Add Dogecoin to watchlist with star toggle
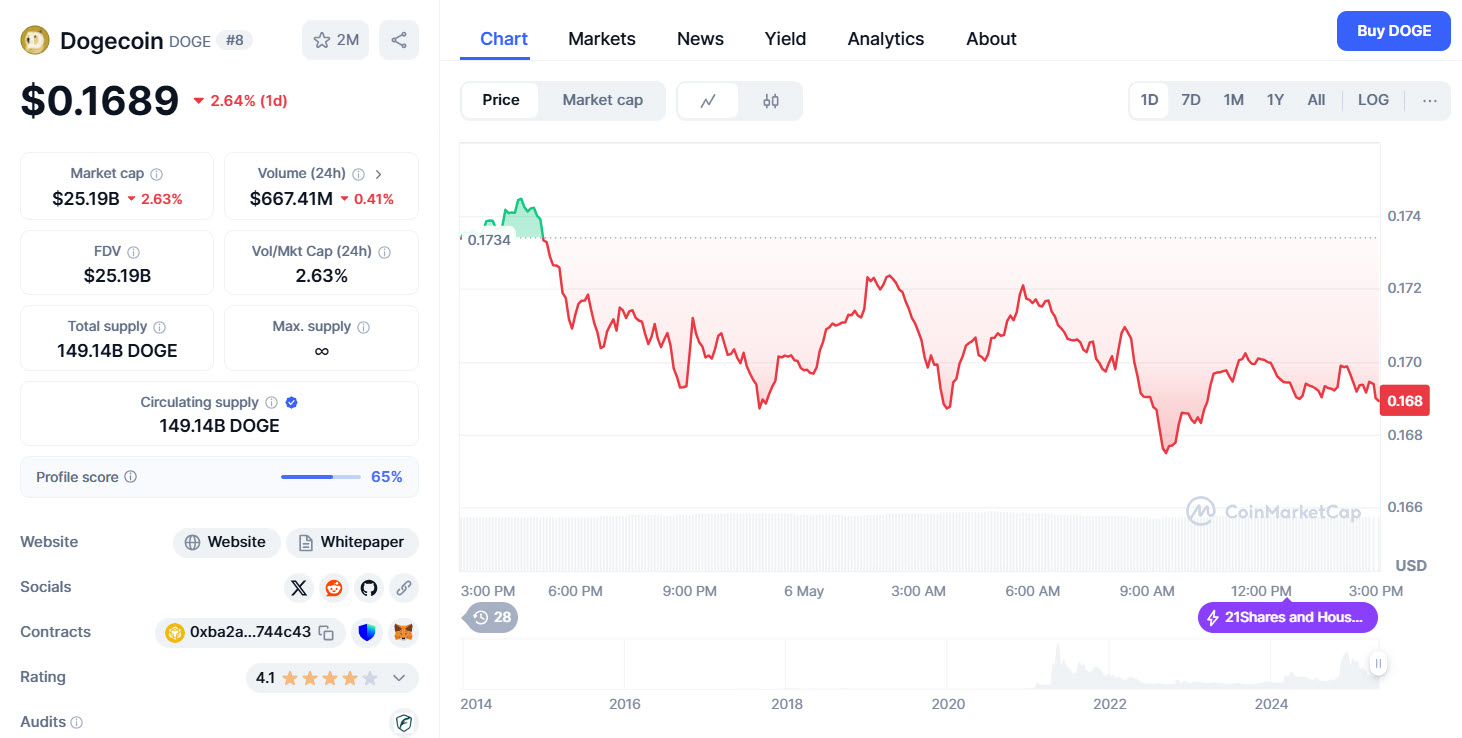This screenshot has width=1462, height=738. (x=320, y=39)
